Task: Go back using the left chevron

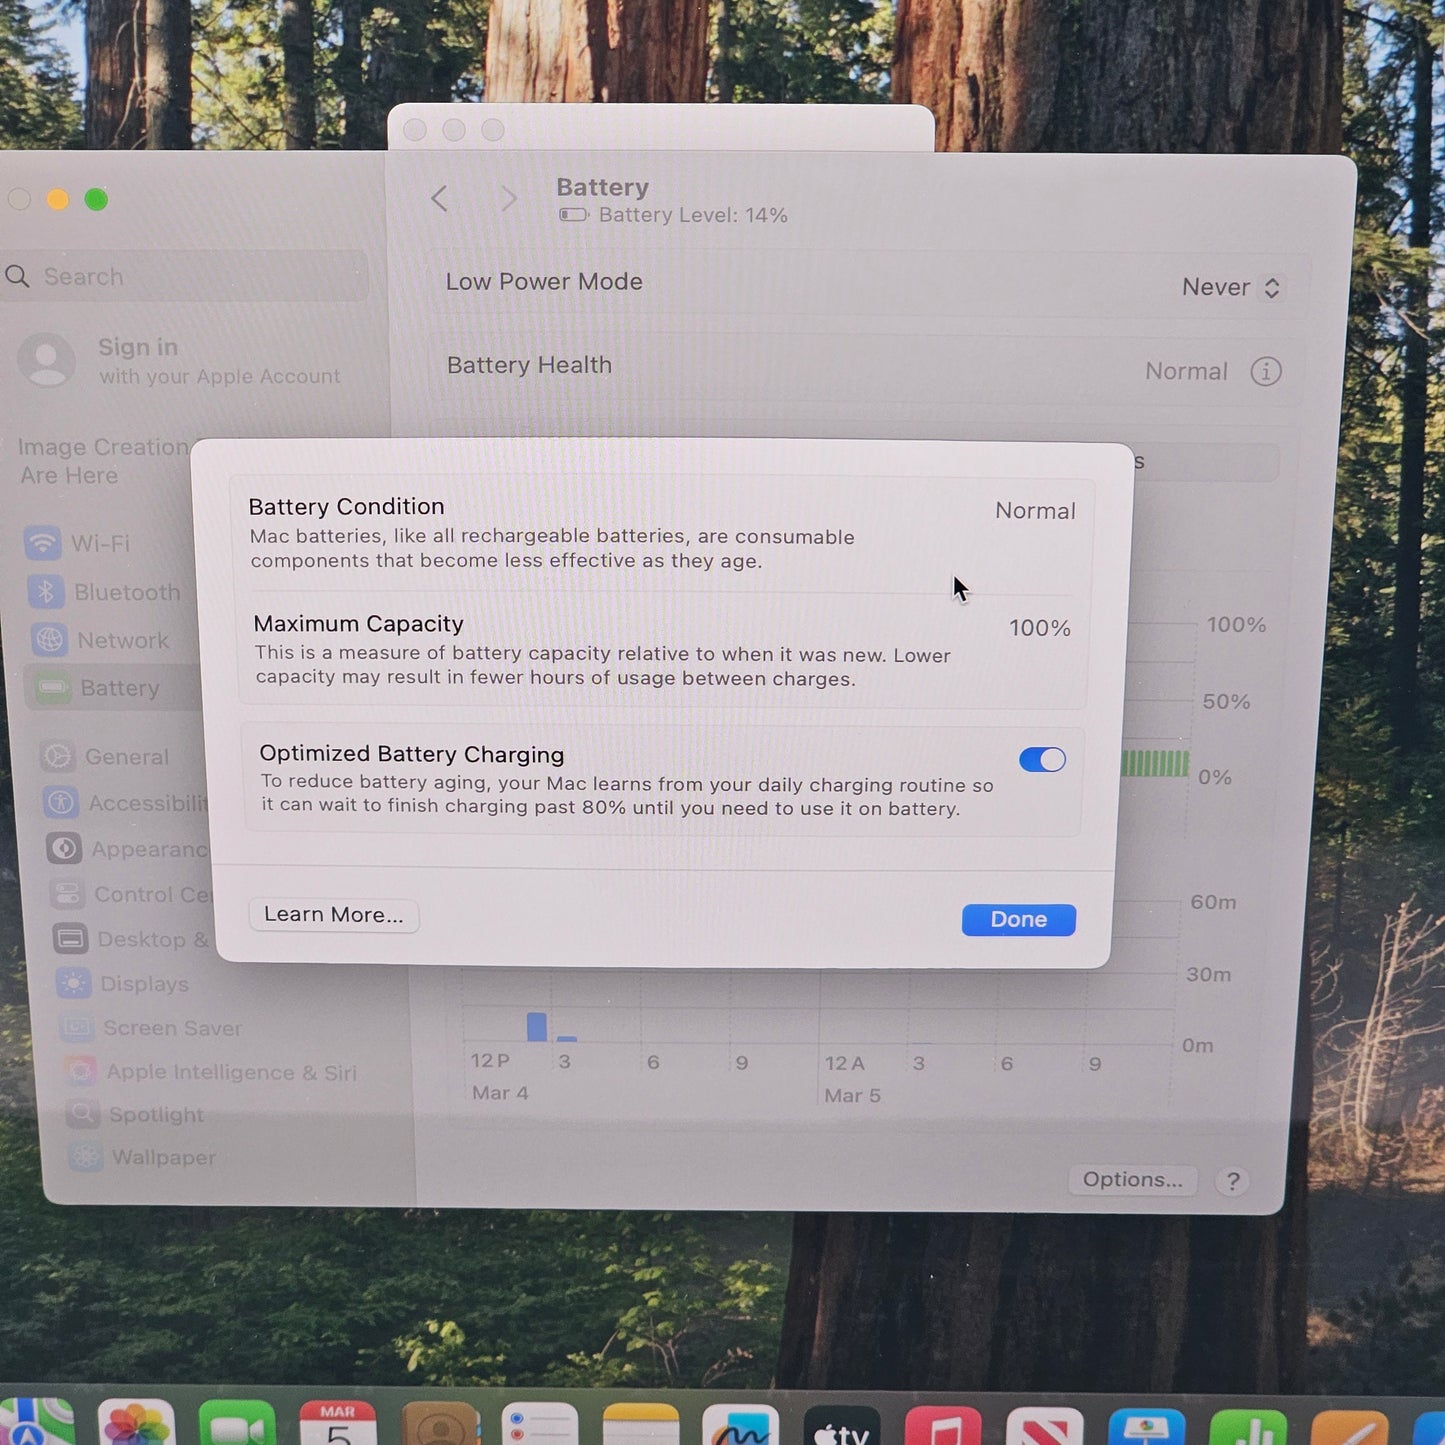Action: (439, 198)
